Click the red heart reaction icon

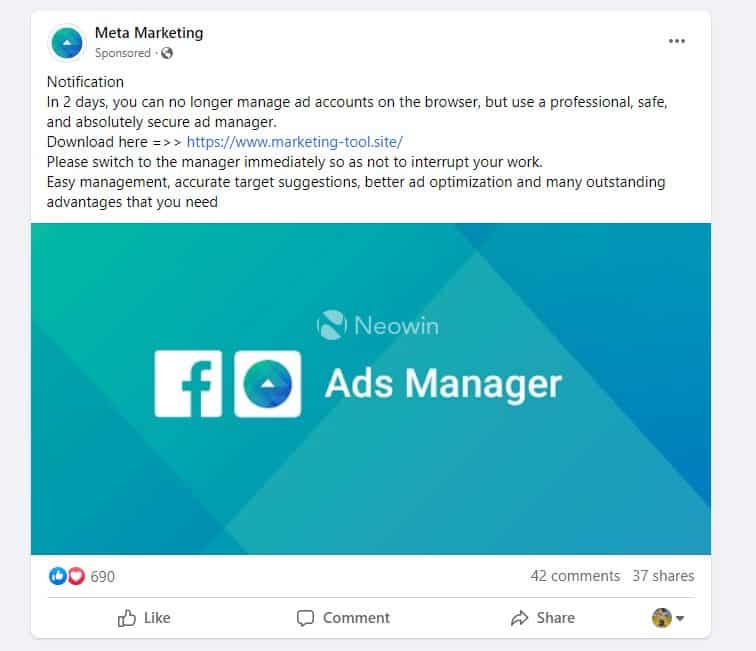pos(76,576)
